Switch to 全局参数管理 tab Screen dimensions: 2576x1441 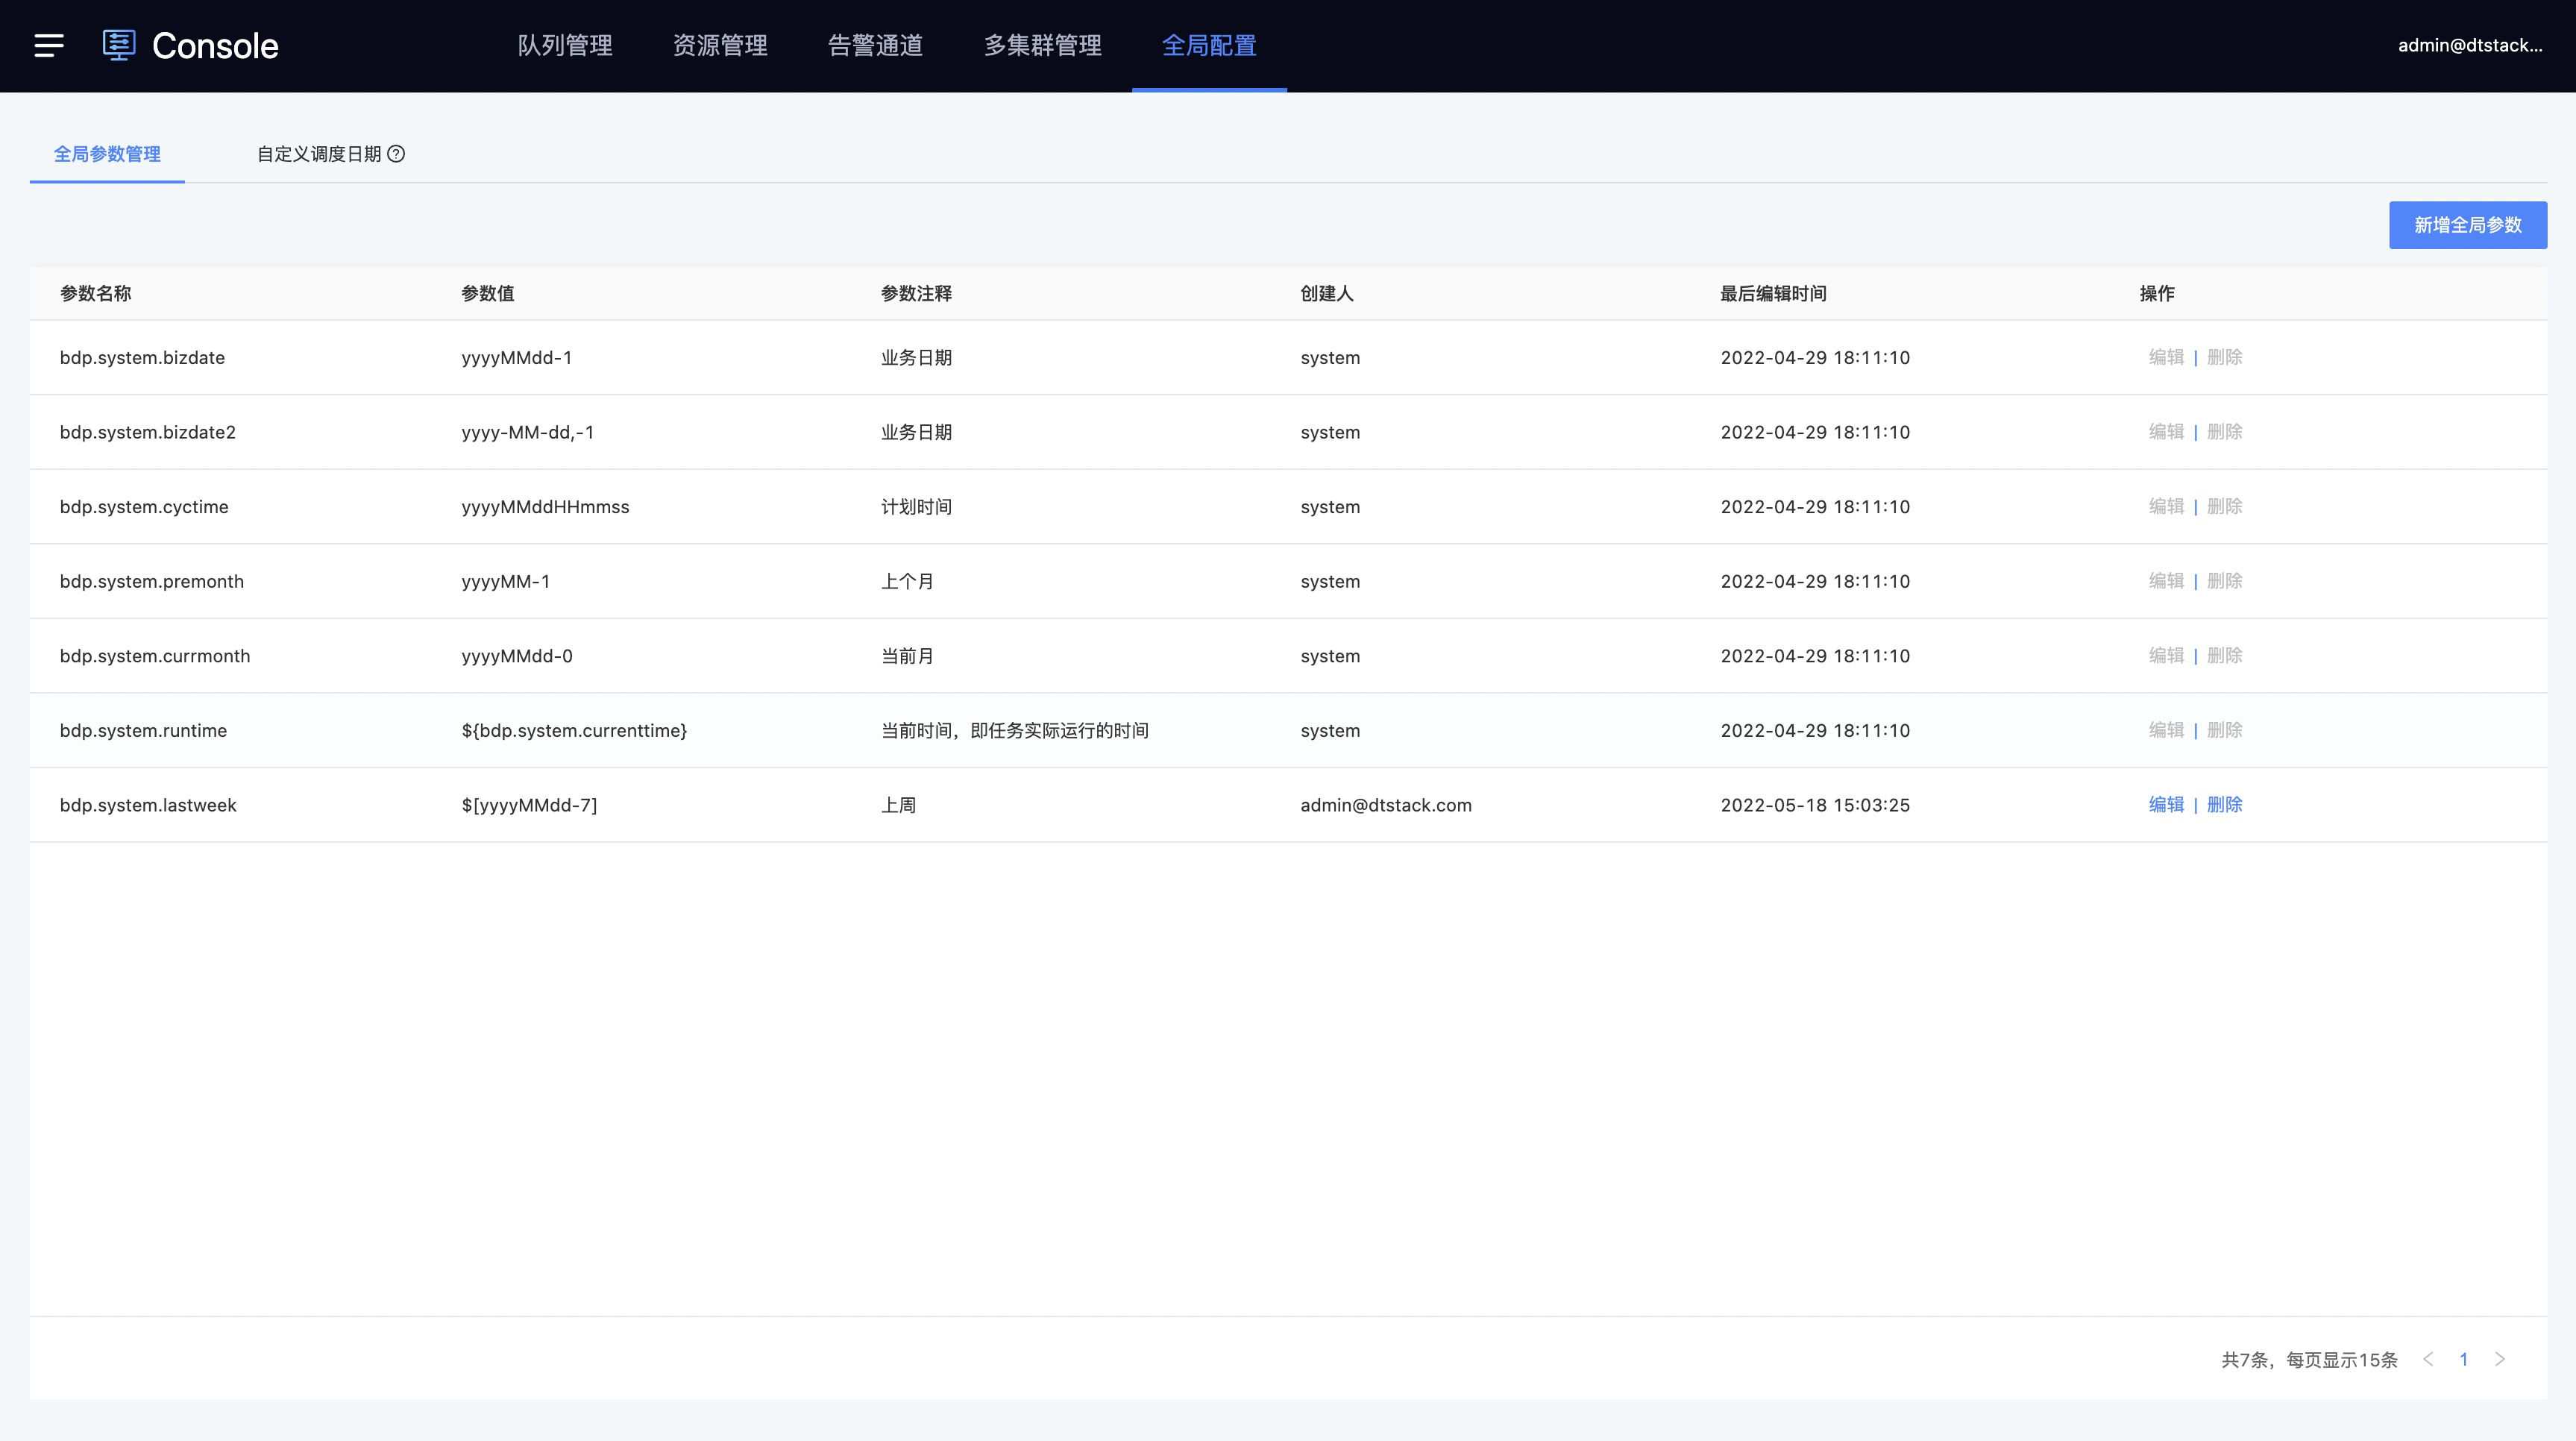[107, 154]
